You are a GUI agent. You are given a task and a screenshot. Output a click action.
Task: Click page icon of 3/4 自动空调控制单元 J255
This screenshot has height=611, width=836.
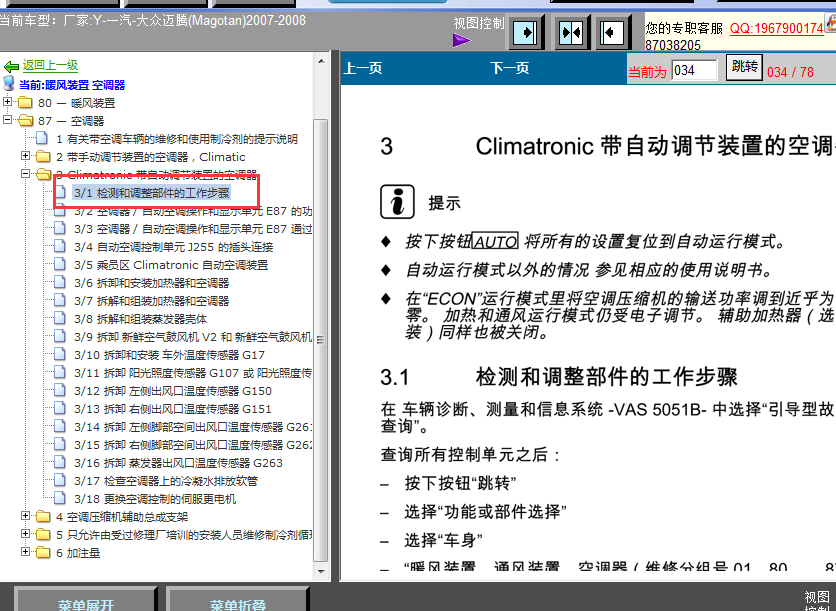tap(60, 246)
